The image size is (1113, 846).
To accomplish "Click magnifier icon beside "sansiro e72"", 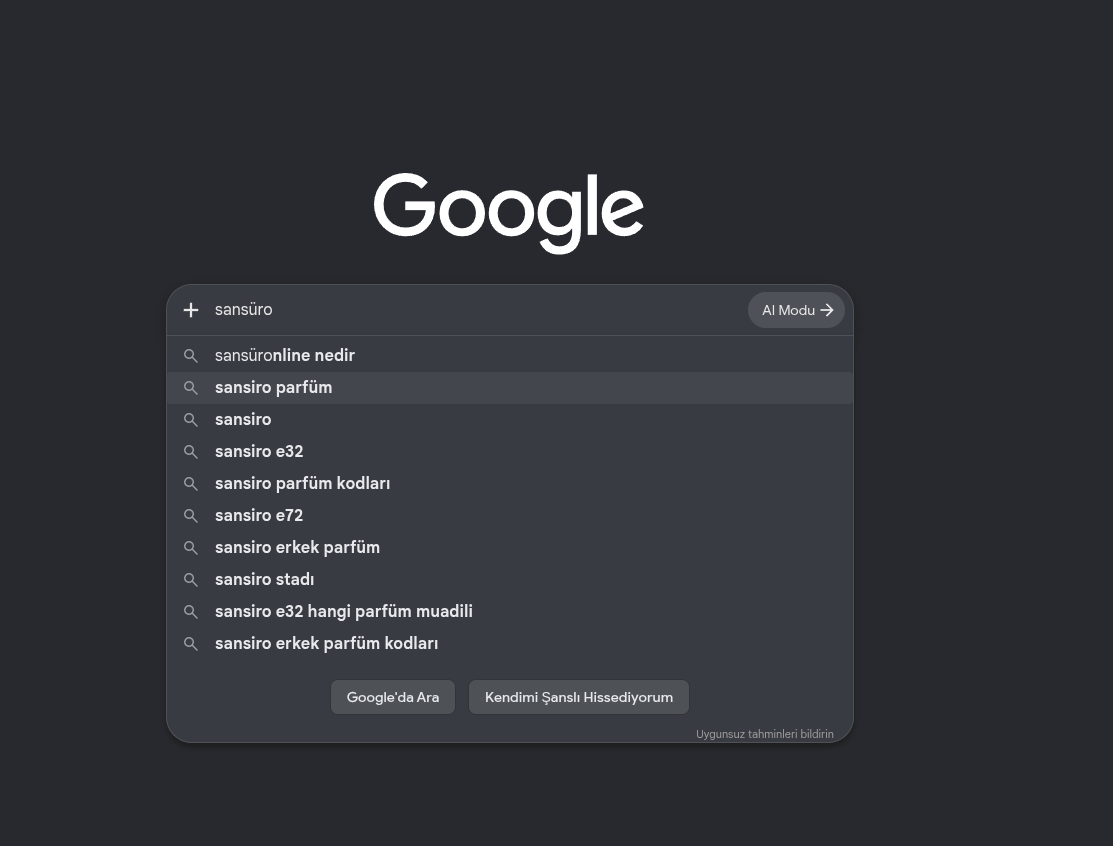I will (190, 515).
